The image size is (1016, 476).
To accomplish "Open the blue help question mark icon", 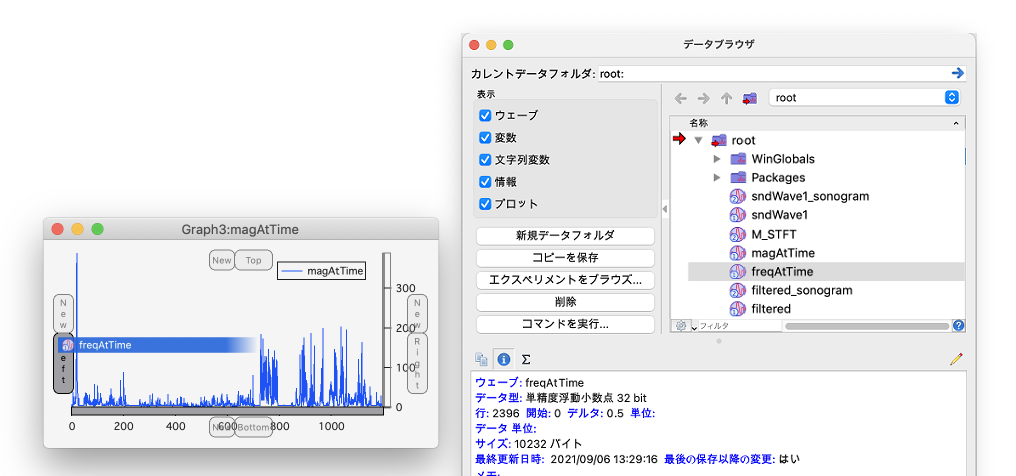I will click(x=958, y=326).
